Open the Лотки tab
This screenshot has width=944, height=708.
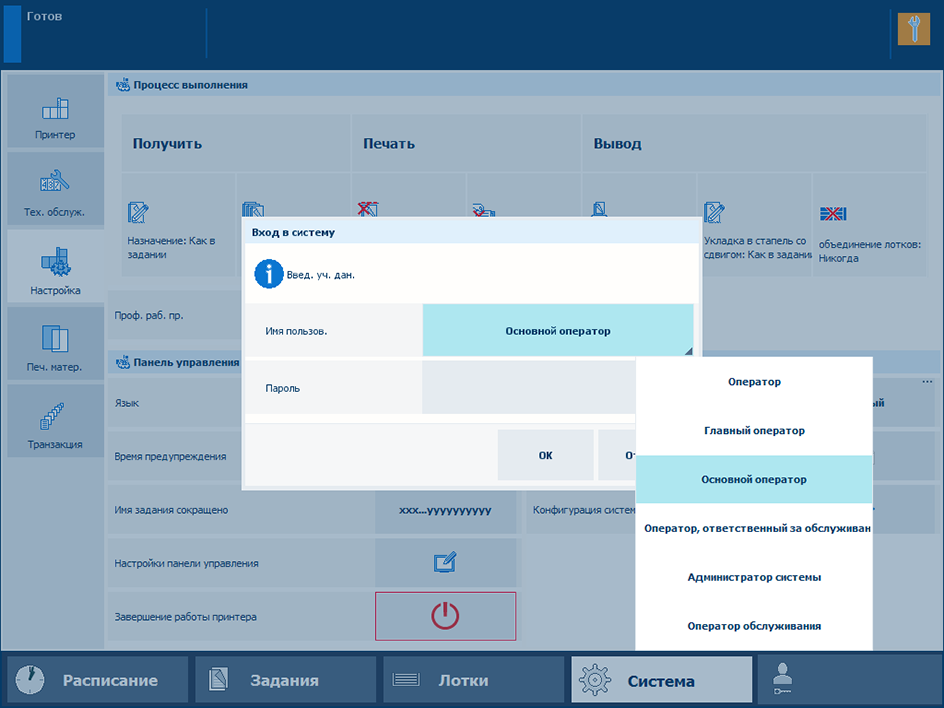coord(473,680)
